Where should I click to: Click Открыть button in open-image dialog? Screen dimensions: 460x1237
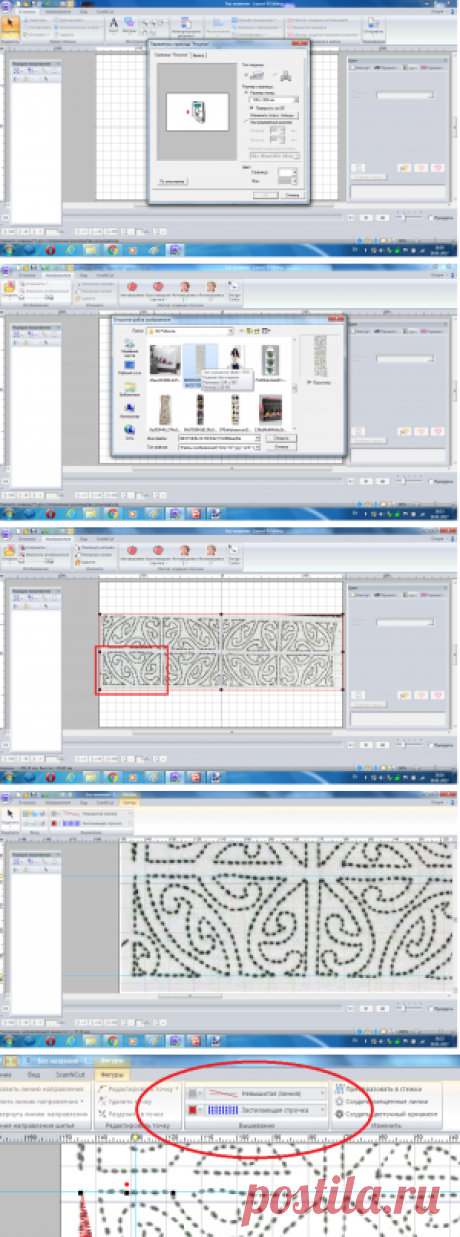coord(280,438)
